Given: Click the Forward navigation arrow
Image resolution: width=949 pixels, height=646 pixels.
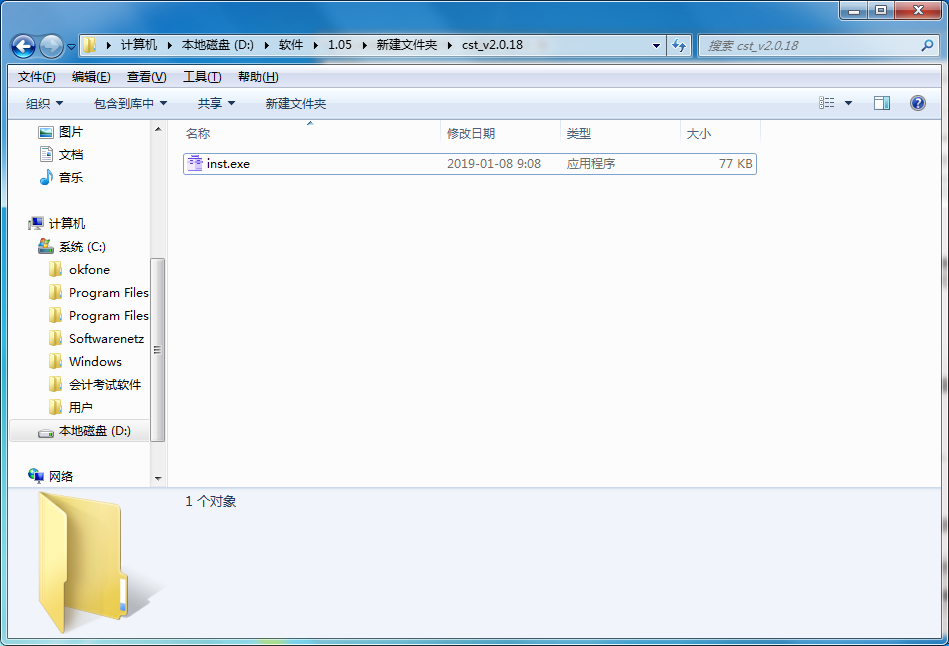Looking at the screenshot, I should tap(51, 46).
